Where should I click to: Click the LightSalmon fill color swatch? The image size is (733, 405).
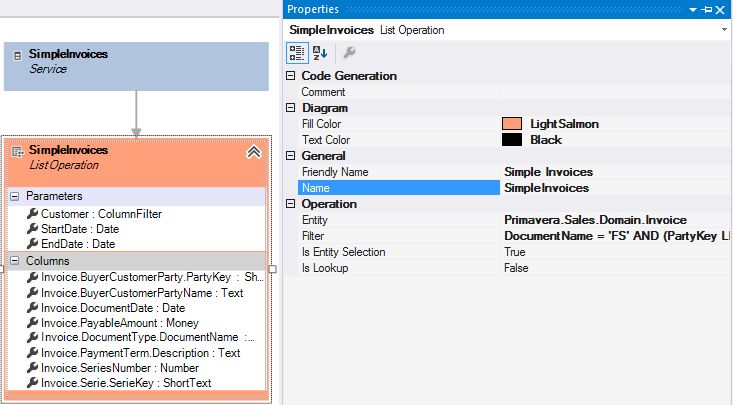point(512,123)
